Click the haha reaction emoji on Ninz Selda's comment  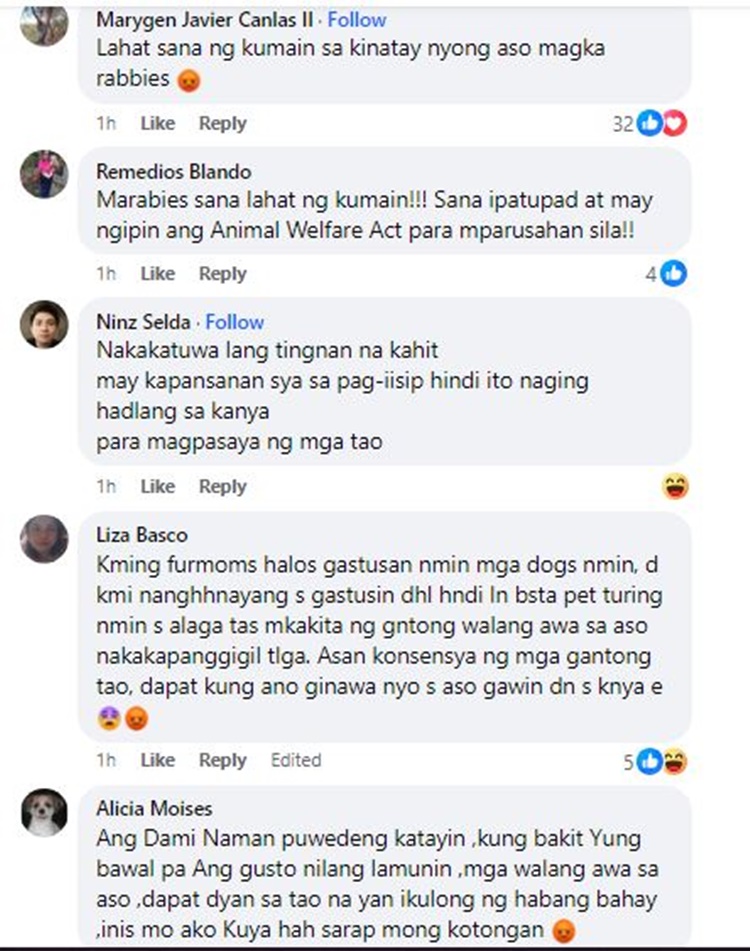pos(675,486)
